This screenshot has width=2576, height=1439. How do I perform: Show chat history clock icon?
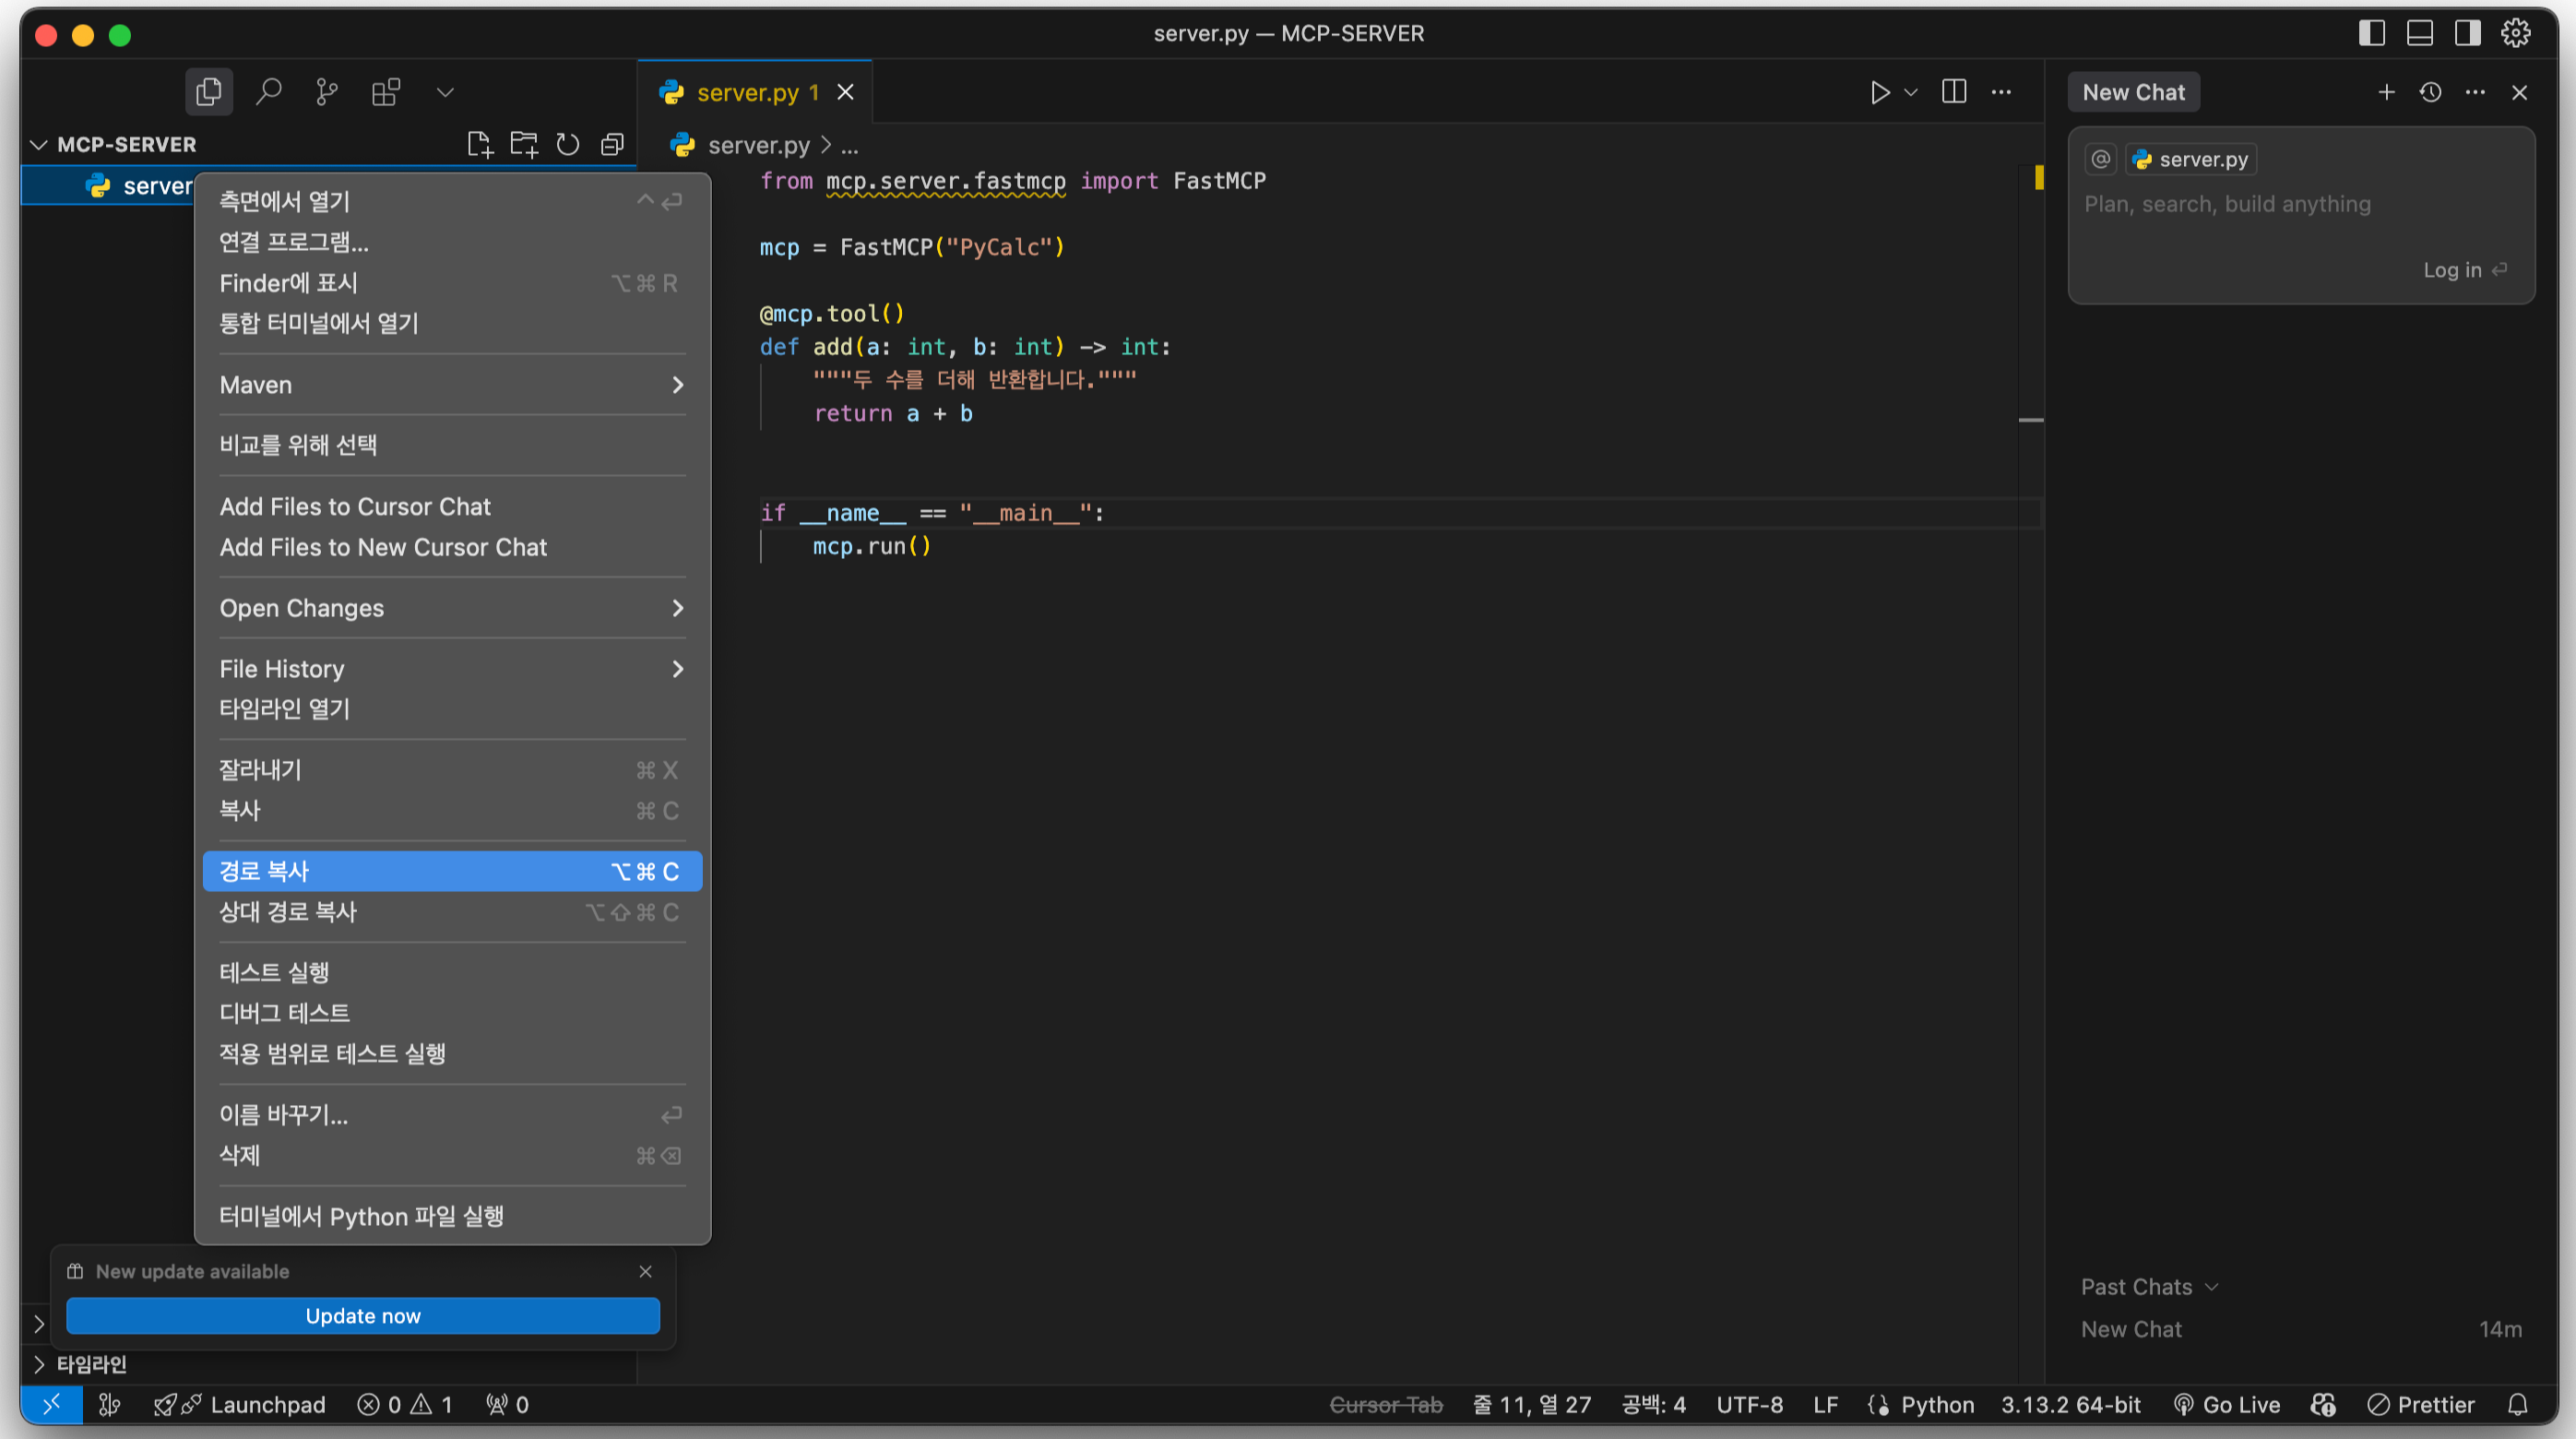2431,92
